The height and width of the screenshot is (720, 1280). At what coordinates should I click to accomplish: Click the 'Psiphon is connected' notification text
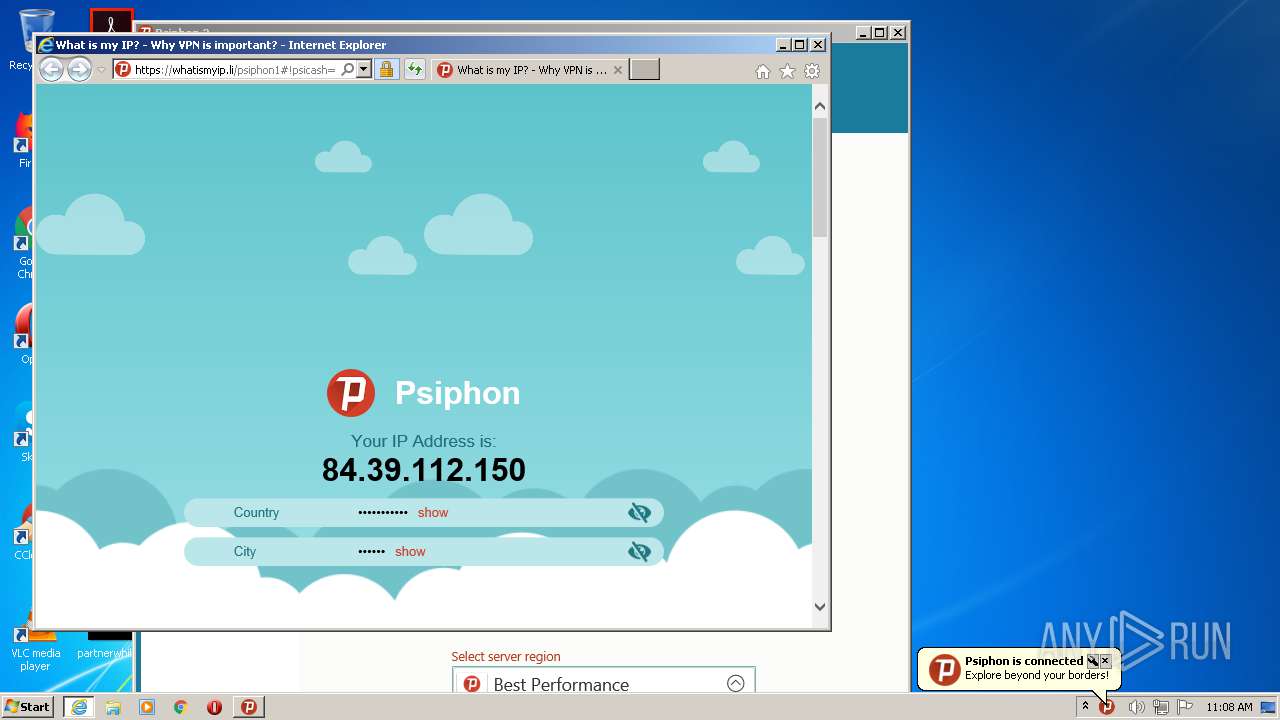coord(1024,661)
